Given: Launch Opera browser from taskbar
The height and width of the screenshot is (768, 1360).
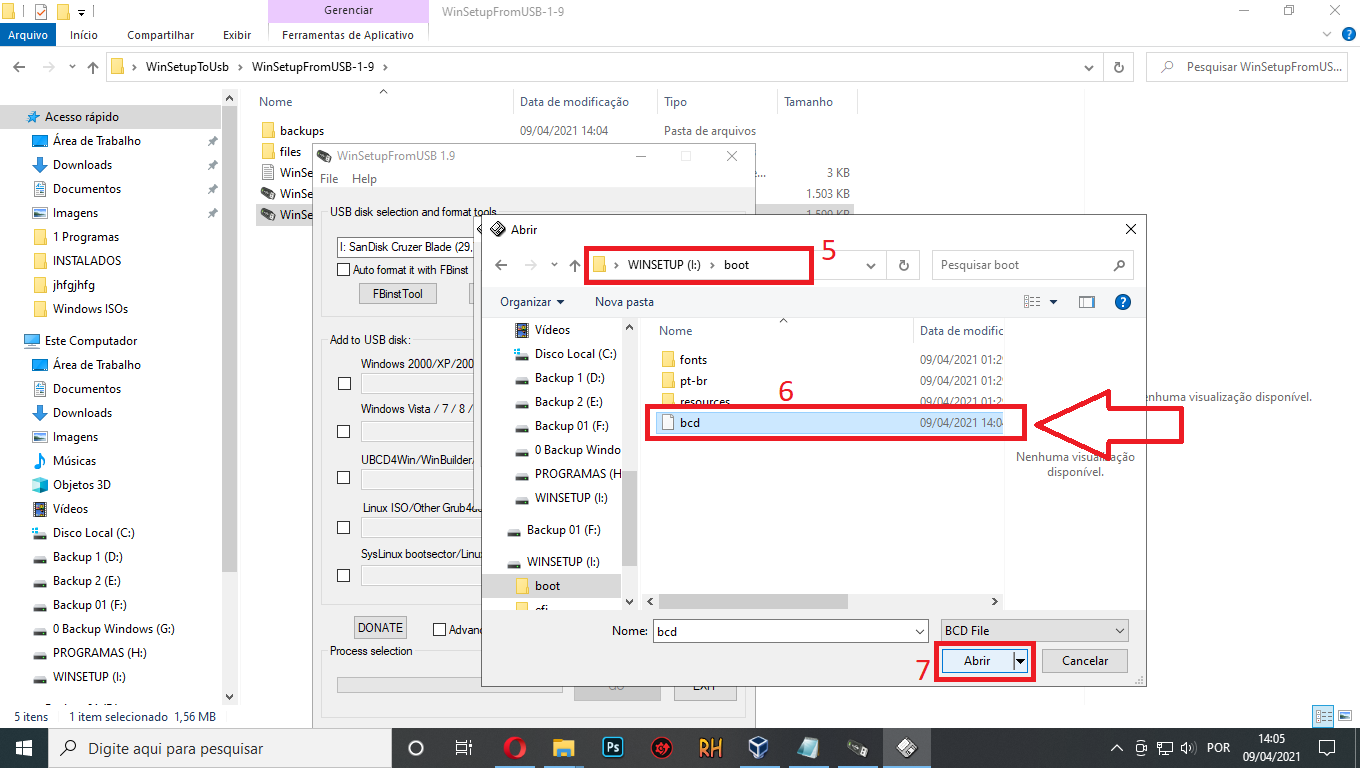Looking at the screenshot, I should [x=515, y=748].
